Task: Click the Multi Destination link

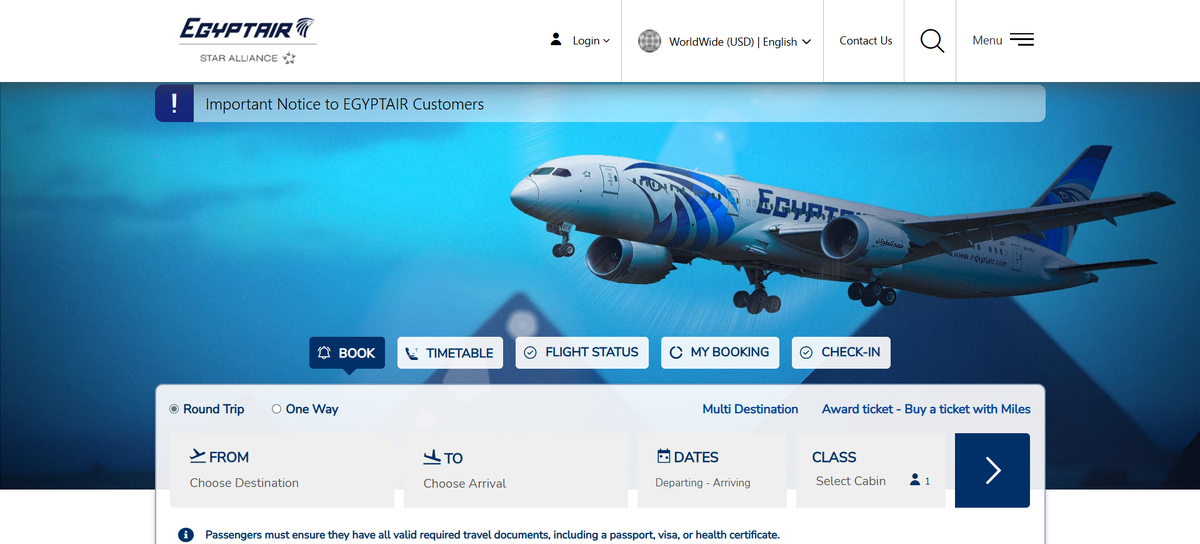Action: pos(750,409)
